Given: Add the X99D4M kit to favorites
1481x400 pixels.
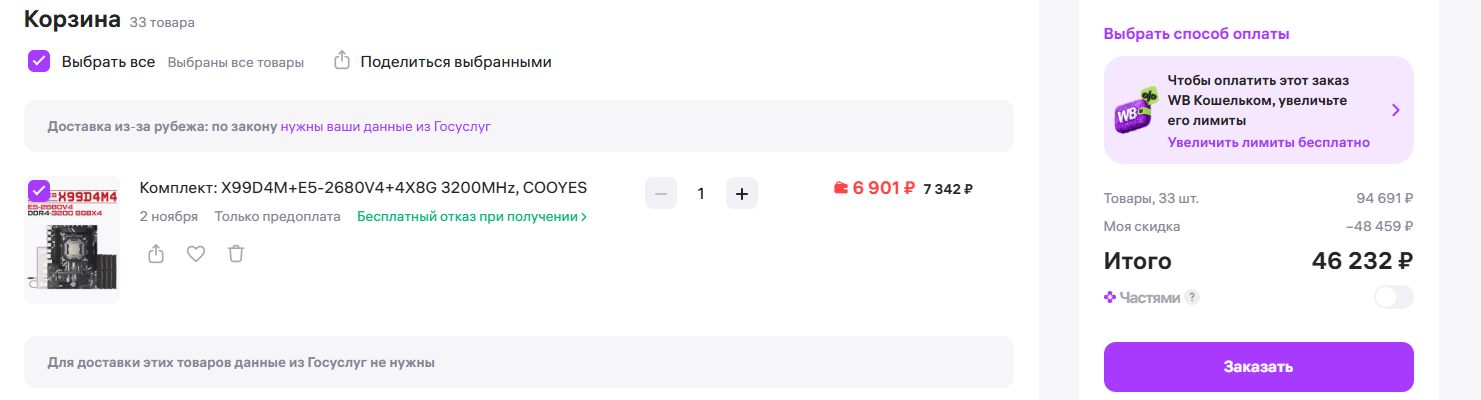Looking at the screenshot, I should (x=196, y=254).
